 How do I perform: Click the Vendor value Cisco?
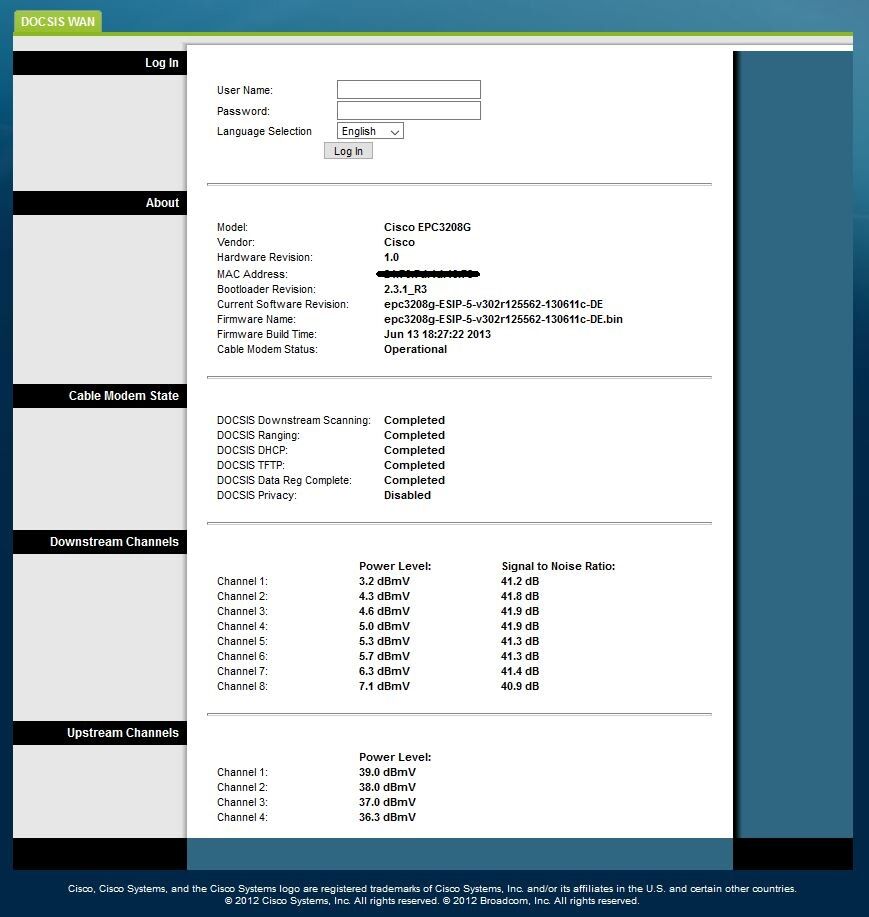(x=399, y=242)
